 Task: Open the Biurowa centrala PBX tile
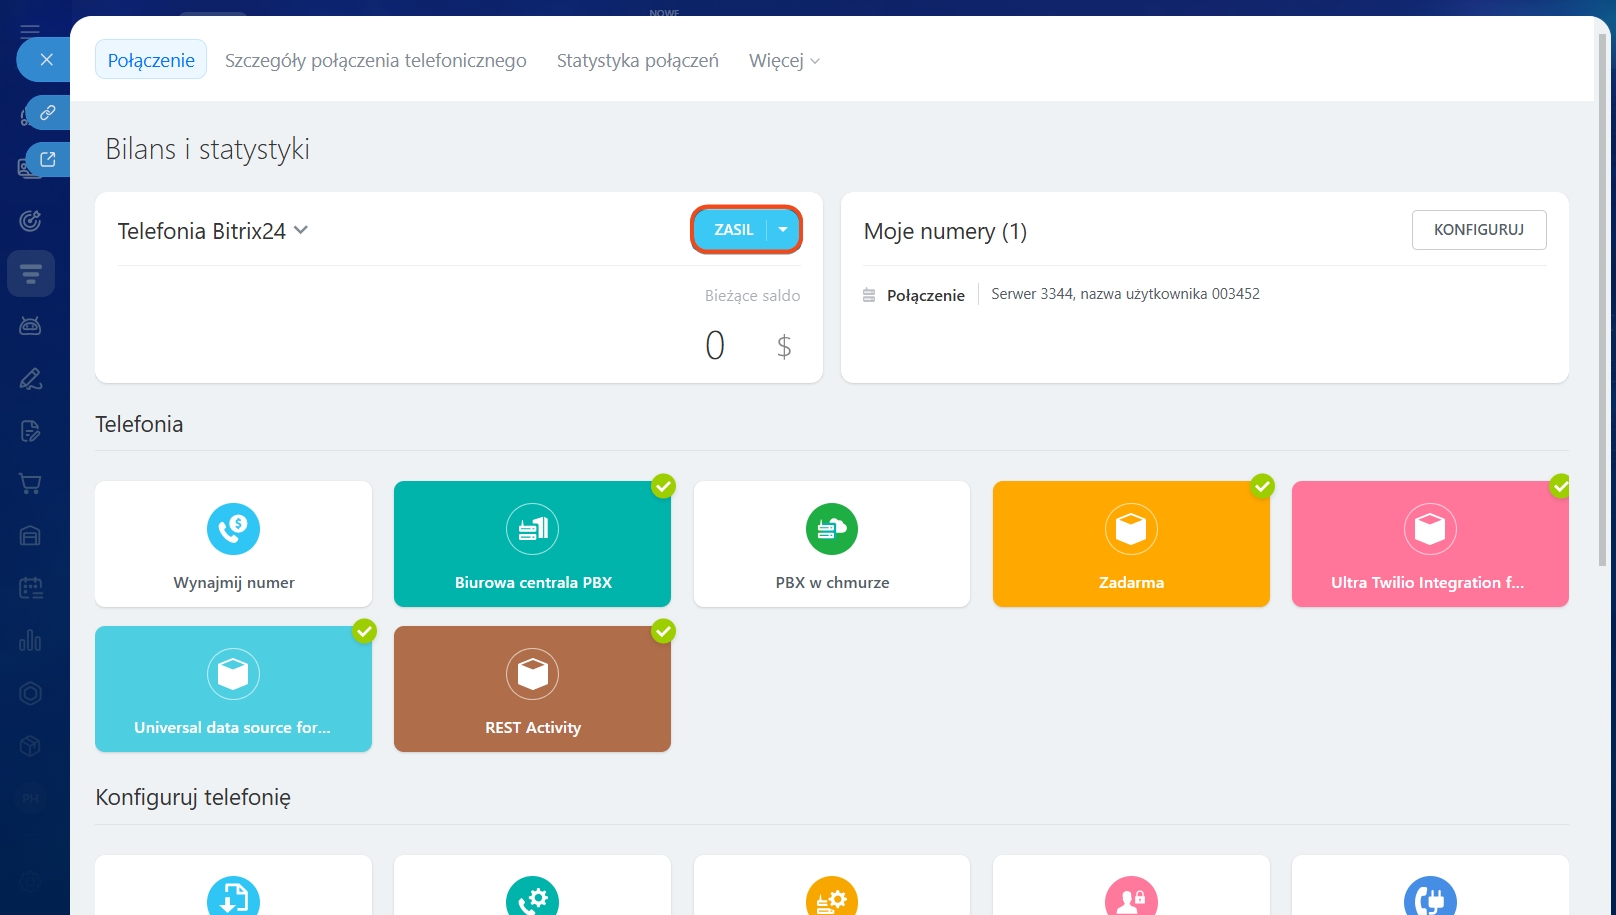coord(532,544)
